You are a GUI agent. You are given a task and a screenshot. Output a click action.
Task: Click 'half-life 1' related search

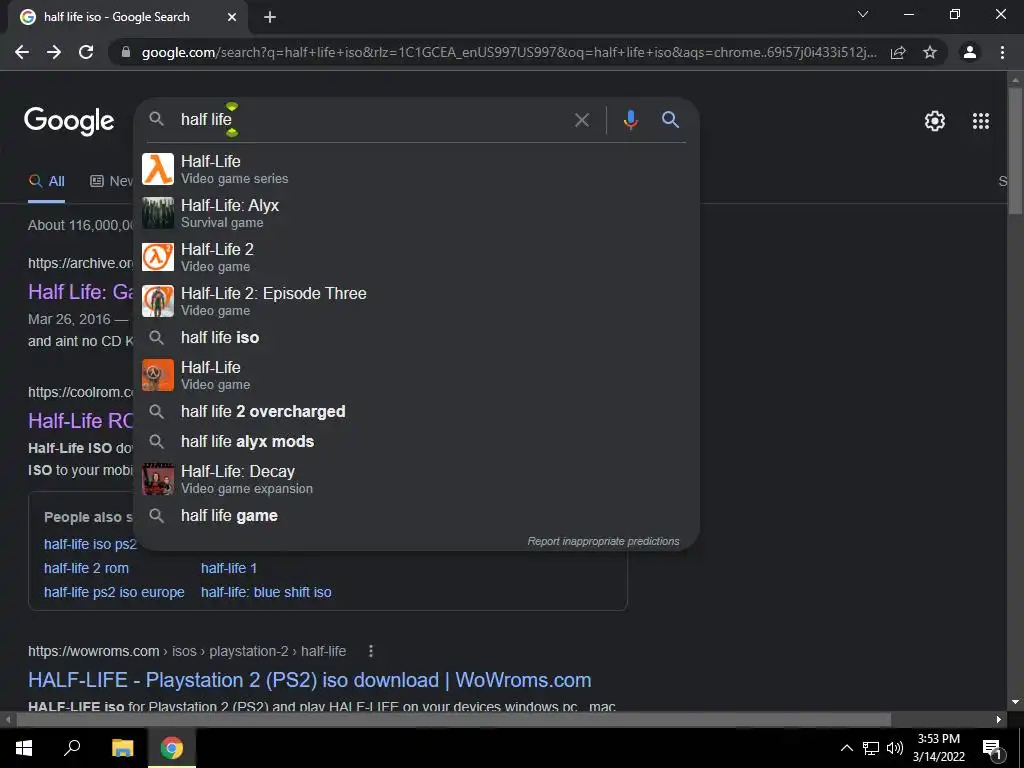point(229,568)
